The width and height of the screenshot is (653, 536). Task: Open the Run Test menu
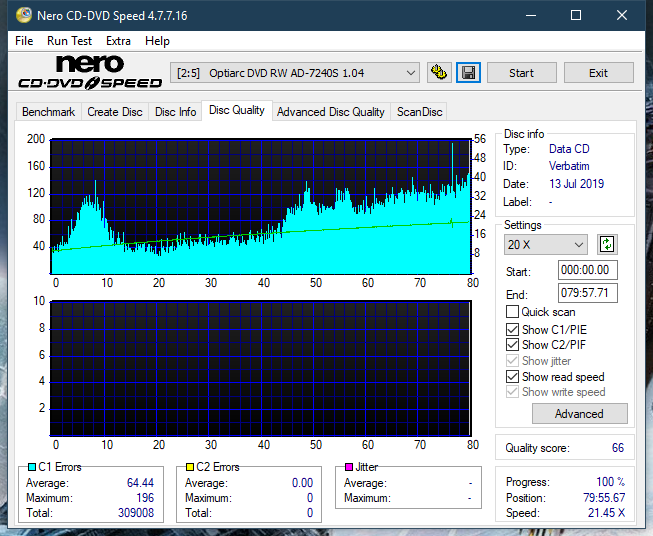click(69, 41)
